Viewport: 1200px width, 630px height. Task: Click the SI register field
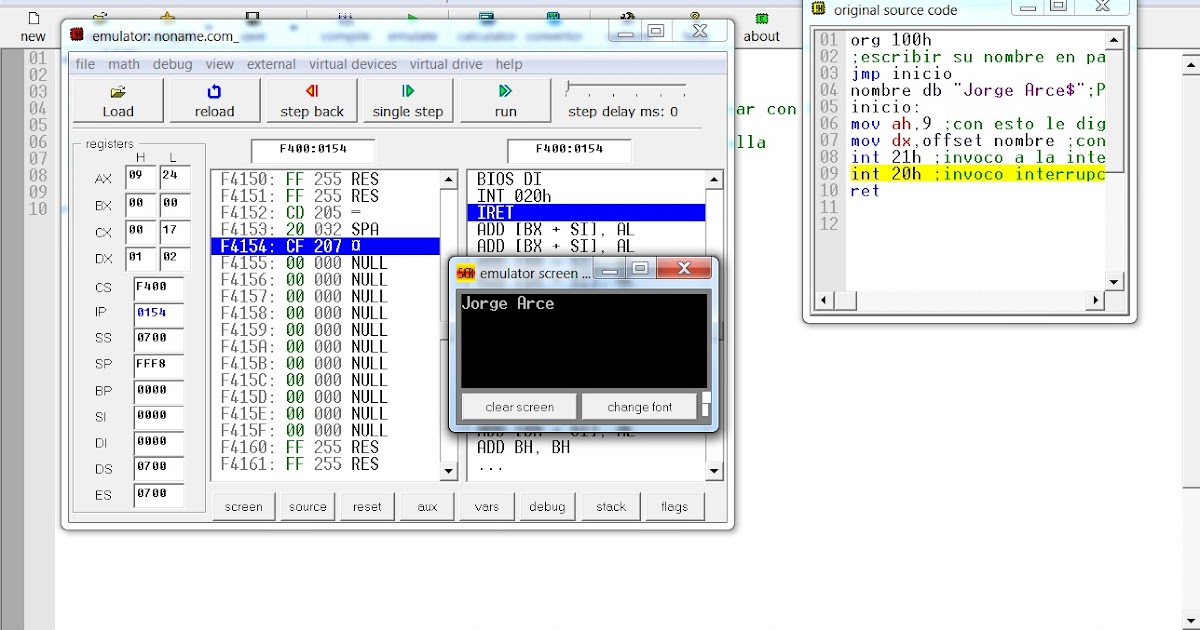[x=159, y=417]
